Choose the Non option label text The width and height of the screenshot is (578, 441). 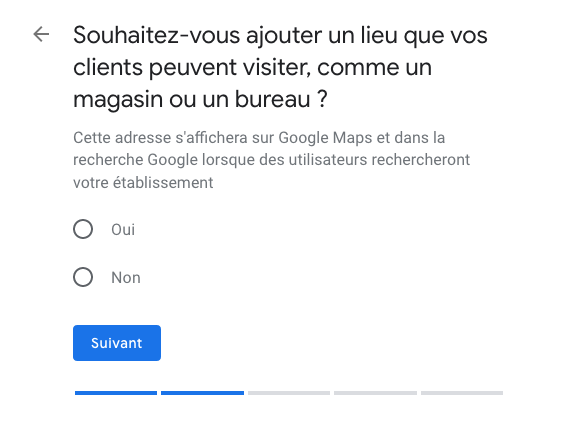point(126,278)
